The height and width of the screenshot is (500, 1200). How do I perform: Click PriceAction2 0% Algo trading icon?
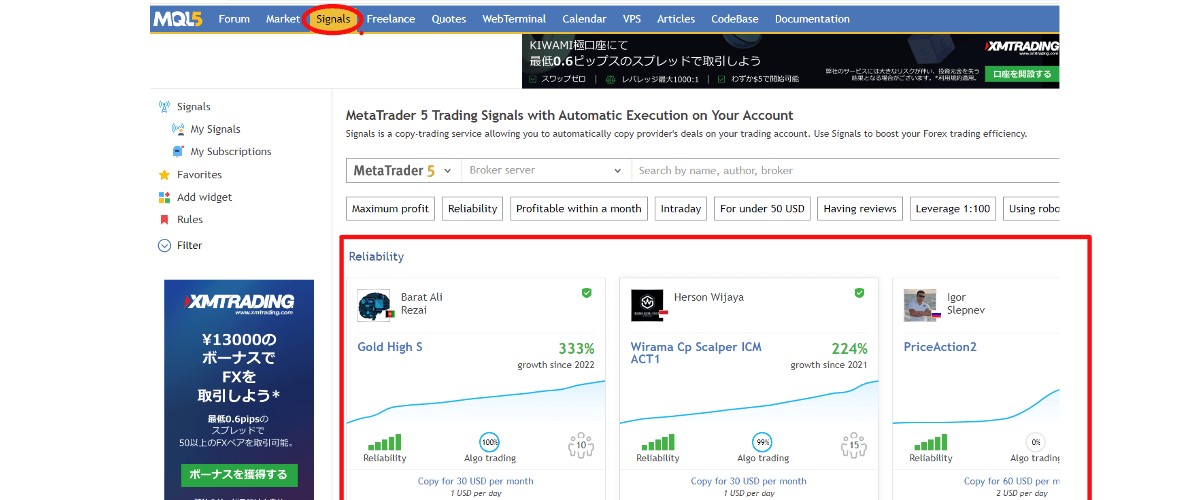click(x=1035, y=442)
